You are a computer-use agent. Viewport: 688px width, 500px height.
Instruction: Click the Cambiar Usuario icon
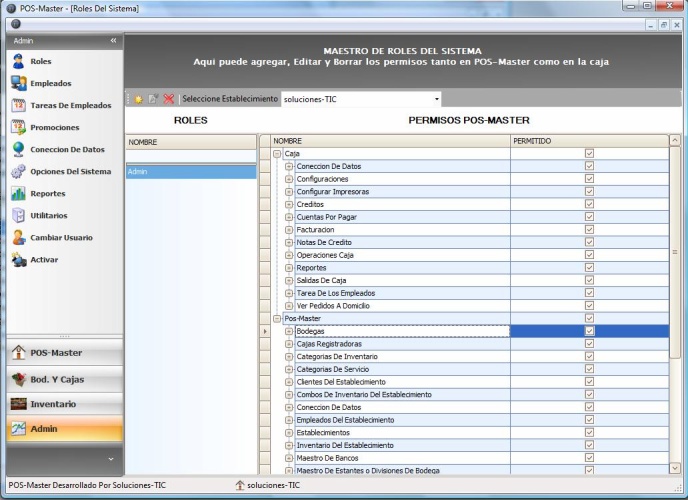[18, 237]
